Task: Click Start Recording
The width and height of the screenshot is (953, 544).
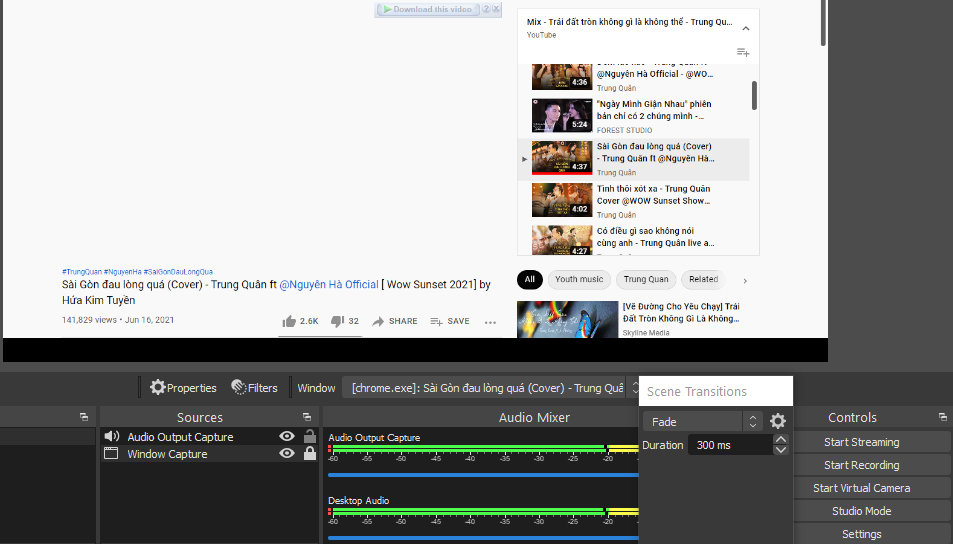Action: 861,465
